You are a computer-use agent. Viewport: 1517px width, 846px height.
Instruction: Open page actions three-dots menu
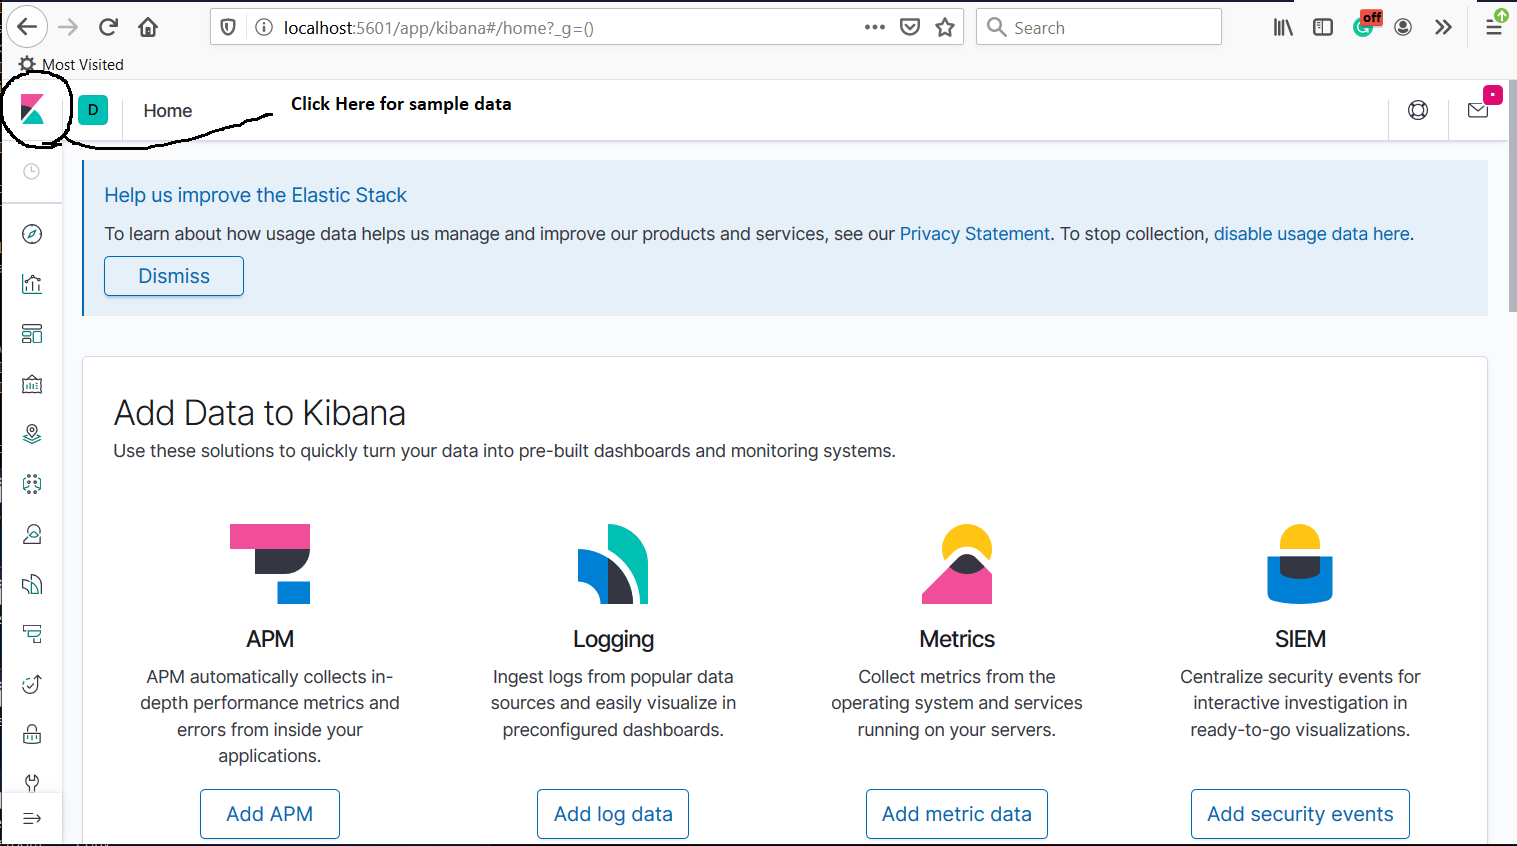coord(875,27)
